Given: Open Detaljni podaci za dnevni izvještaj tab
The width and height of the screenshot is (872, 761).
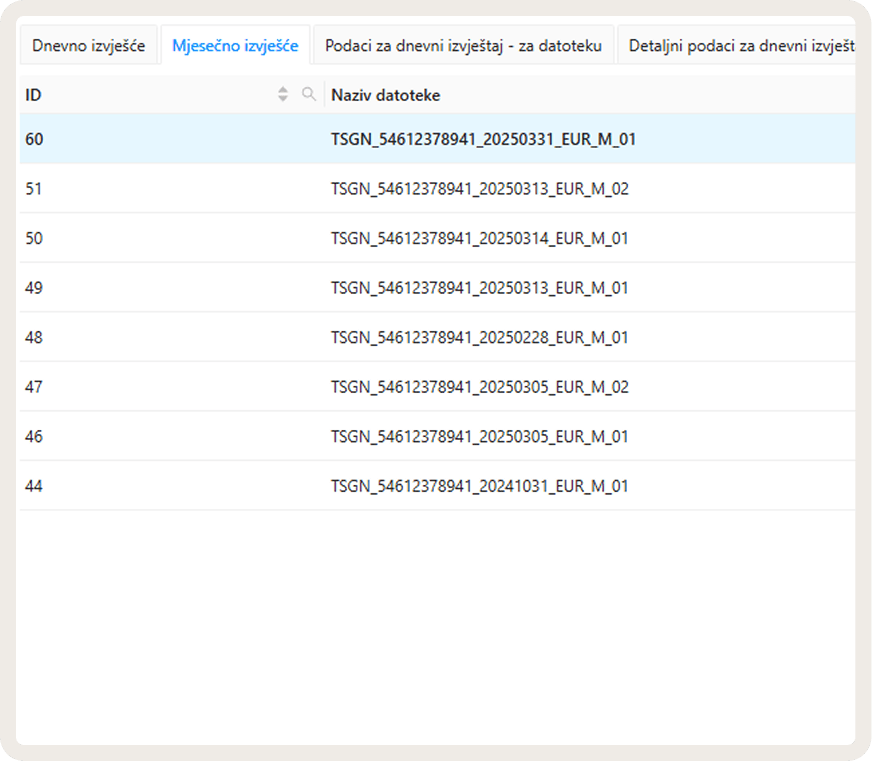Looking at the screenshot, I should pyautogui.click(x=736, y=45).
